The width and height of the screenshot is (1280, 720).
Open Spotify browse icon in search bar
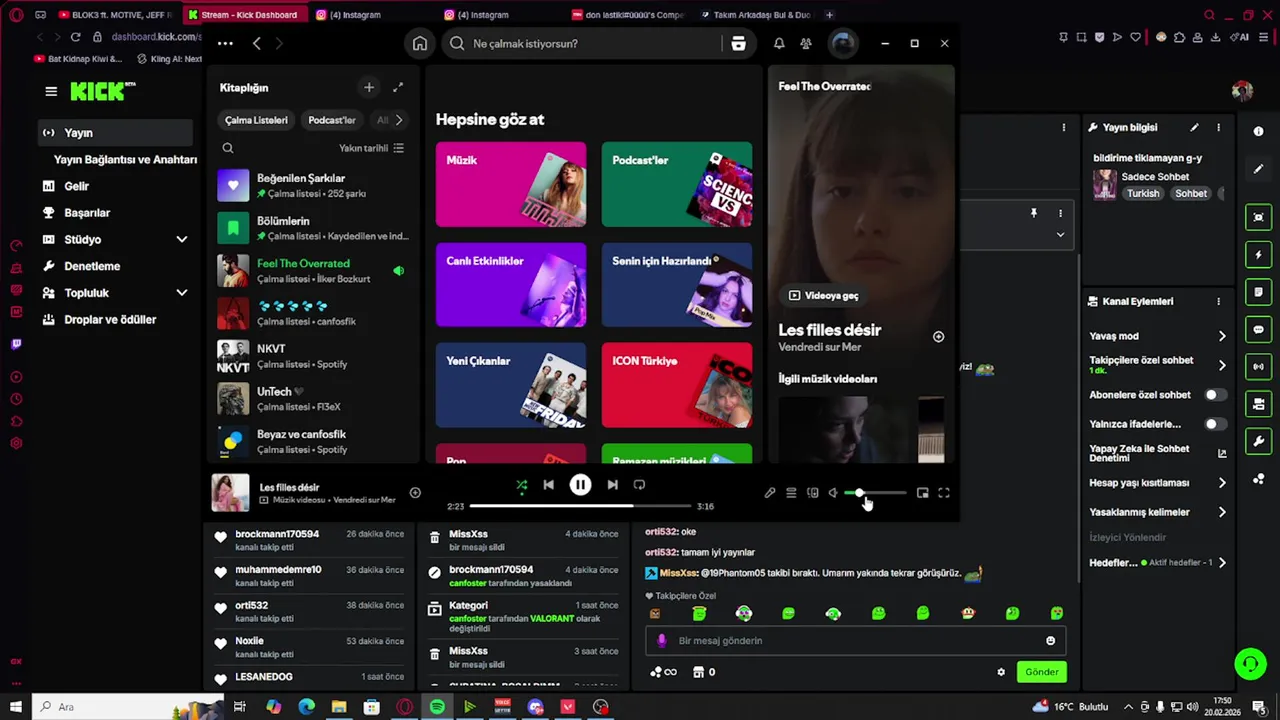[738, 44]
